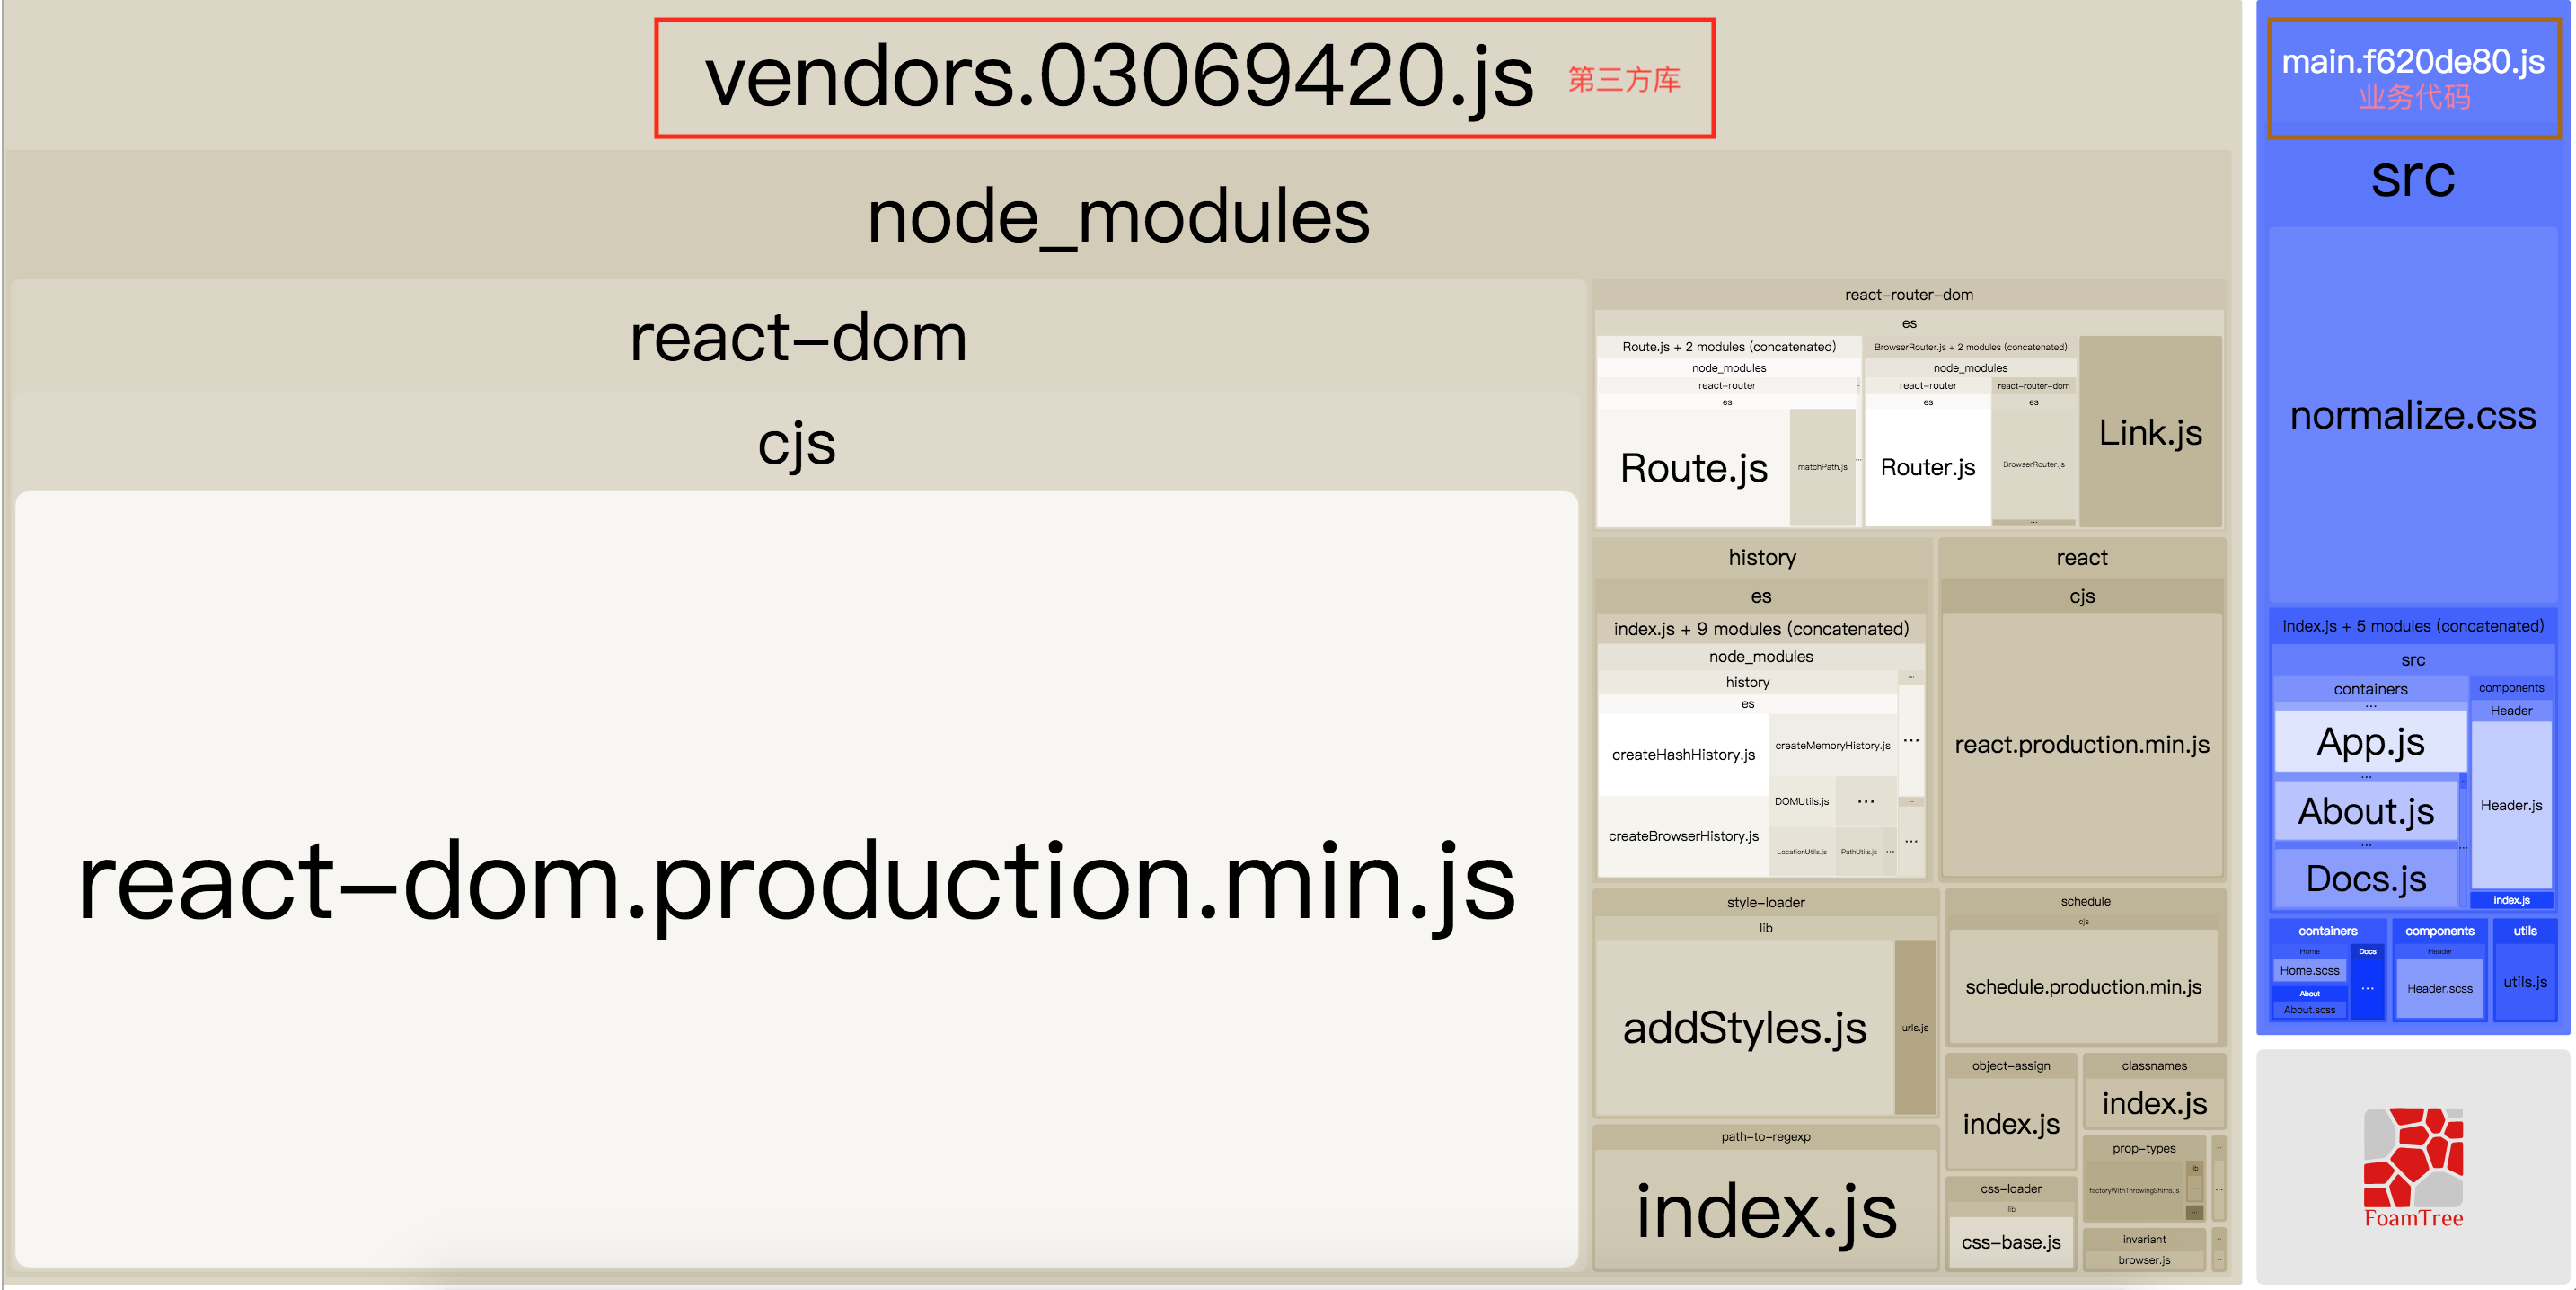Select the classnames package header

tap(2153, 1066)
